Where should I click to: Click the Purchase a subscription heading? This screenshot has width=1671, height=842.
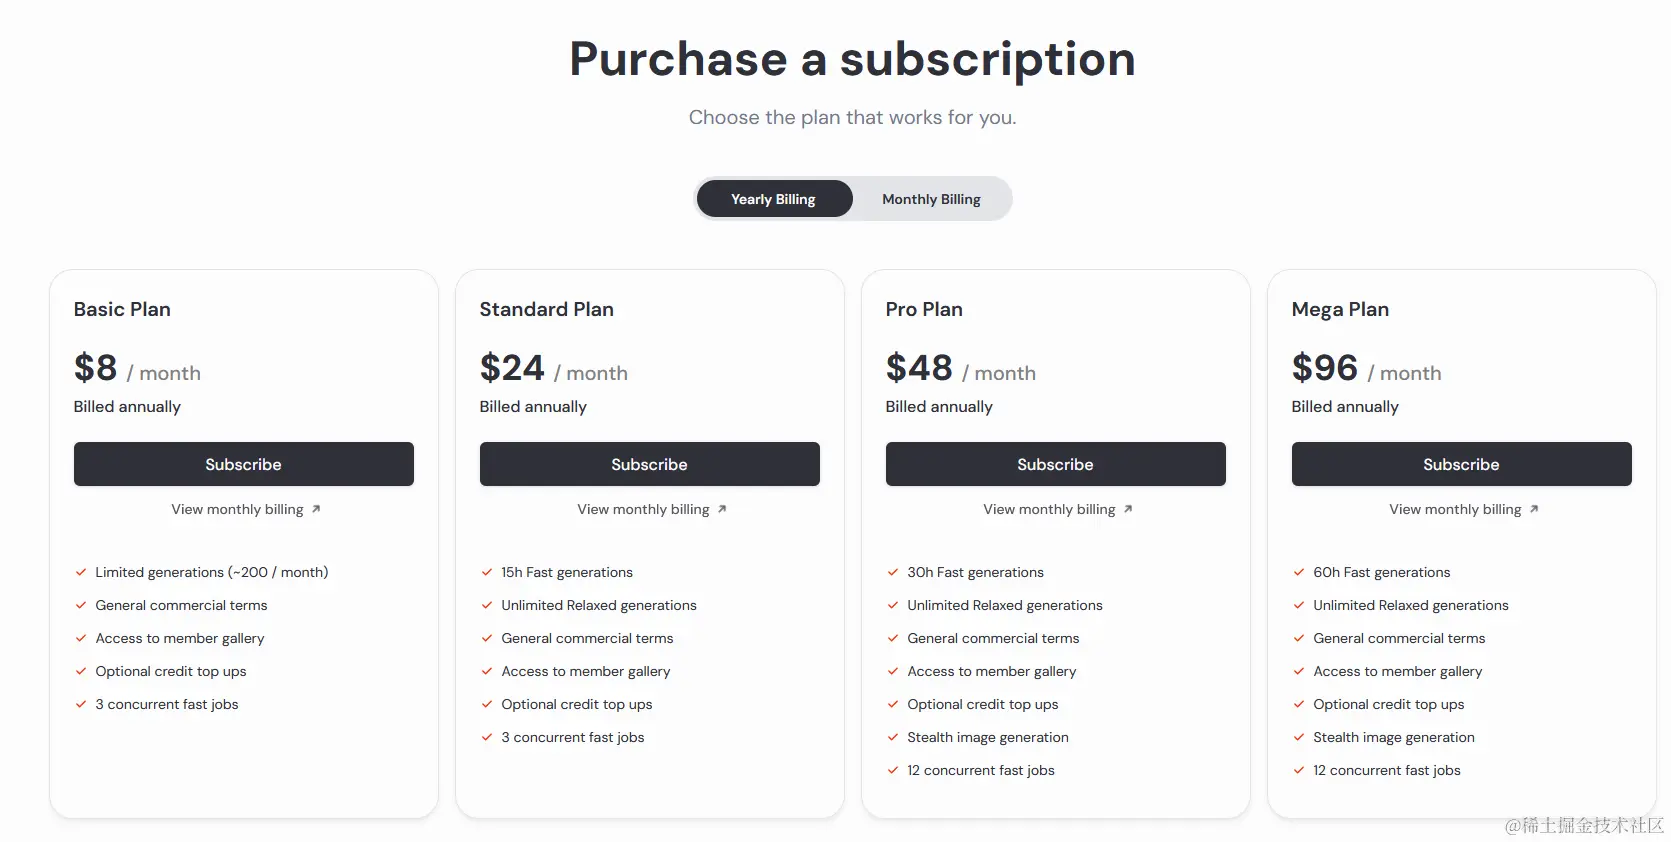click(x=852, y=59)
